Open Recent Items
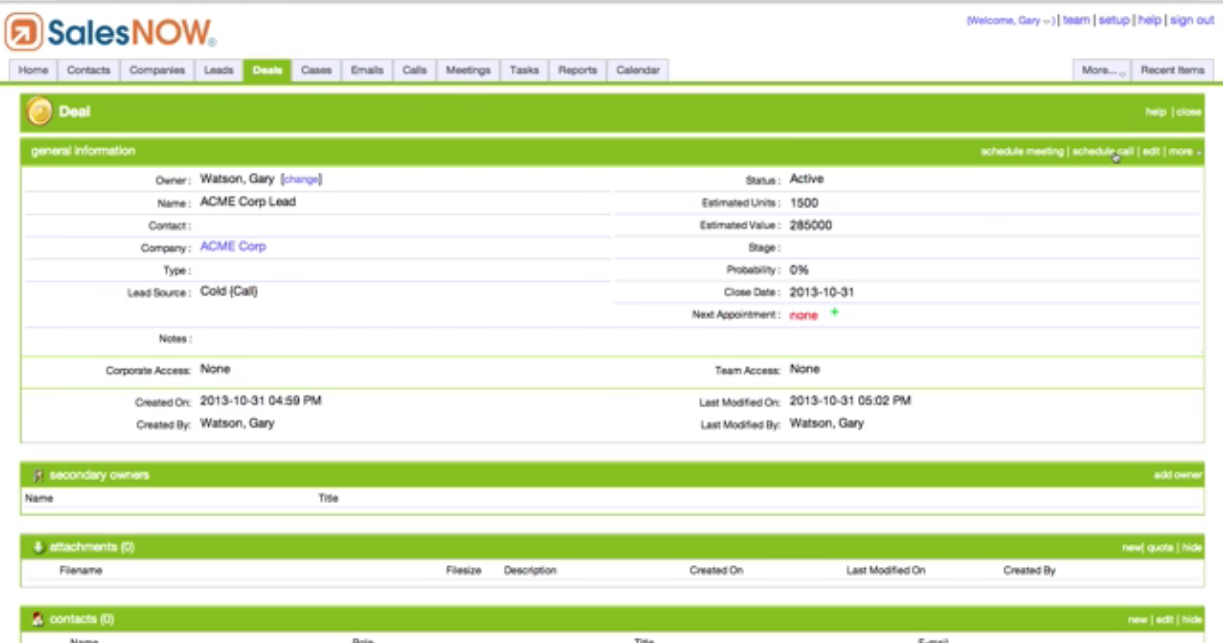The height and width of the screenshot is (643, 1223). click(1173, 70)
